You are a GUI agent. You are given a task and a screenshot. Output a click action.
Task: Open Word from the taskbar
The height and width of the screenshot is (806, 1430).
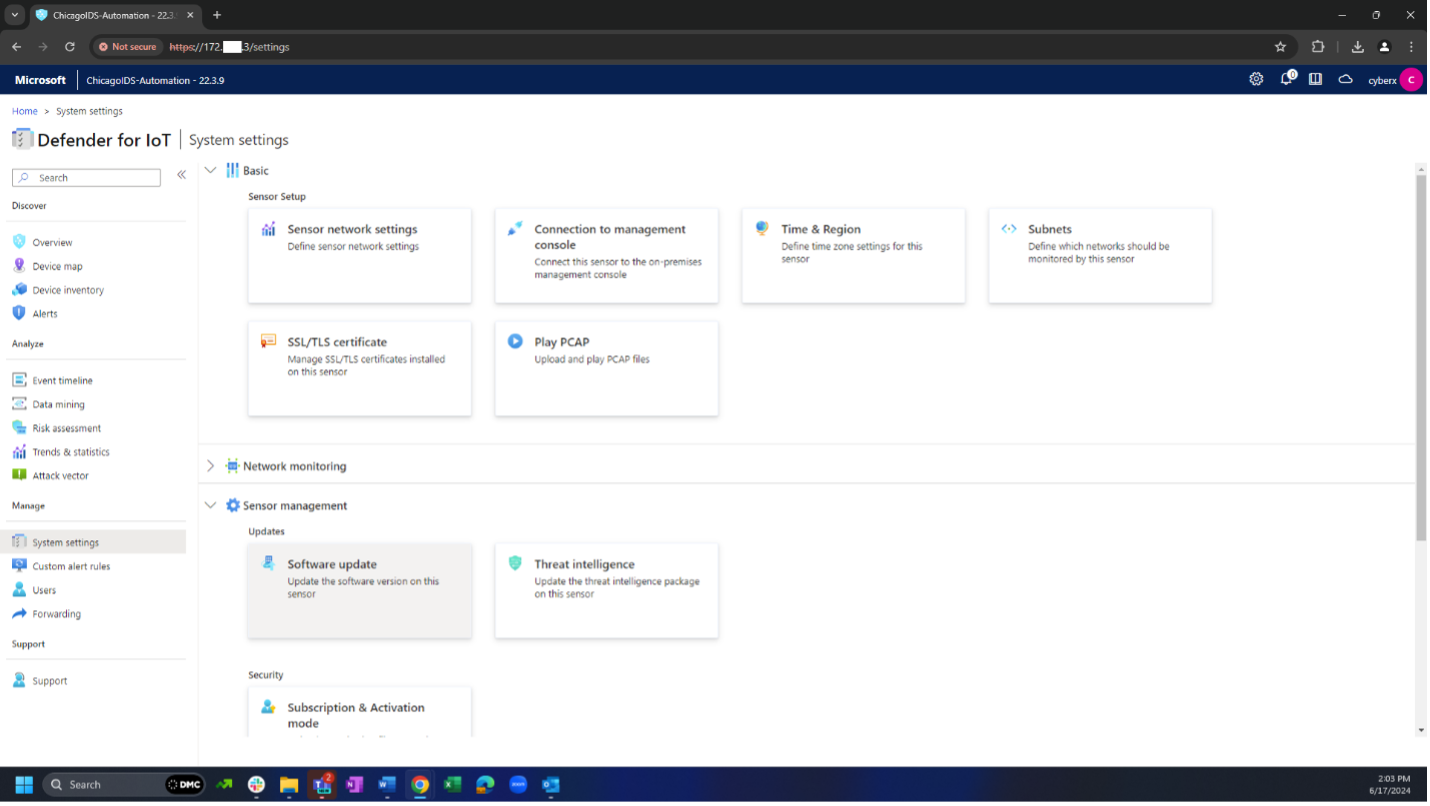pos(387,785)
